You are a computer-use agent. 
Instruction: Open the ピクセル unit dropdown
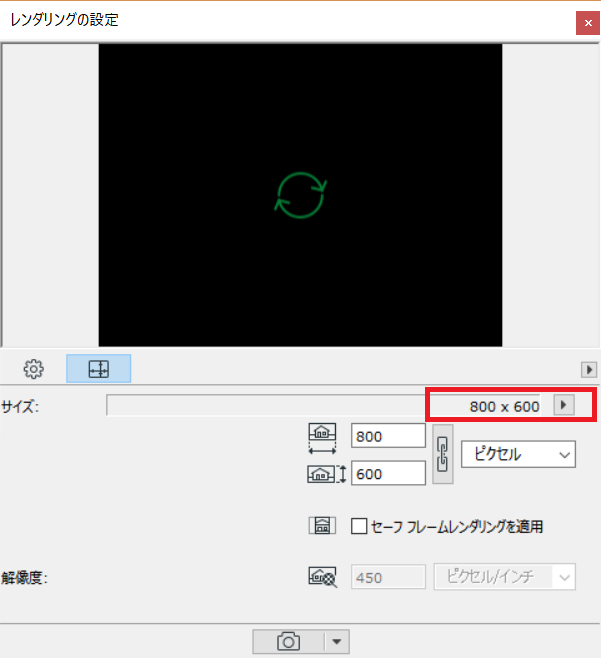tap(518, 454)
